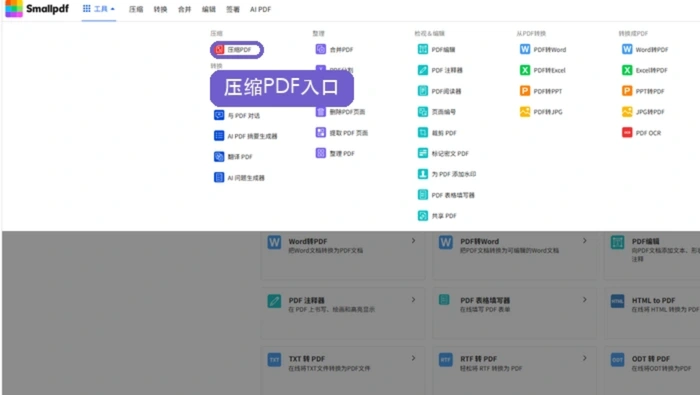
Task: Open PDF转Word in the tools dropdown menu
Action: pyautogui.click(x=543, y=49)
